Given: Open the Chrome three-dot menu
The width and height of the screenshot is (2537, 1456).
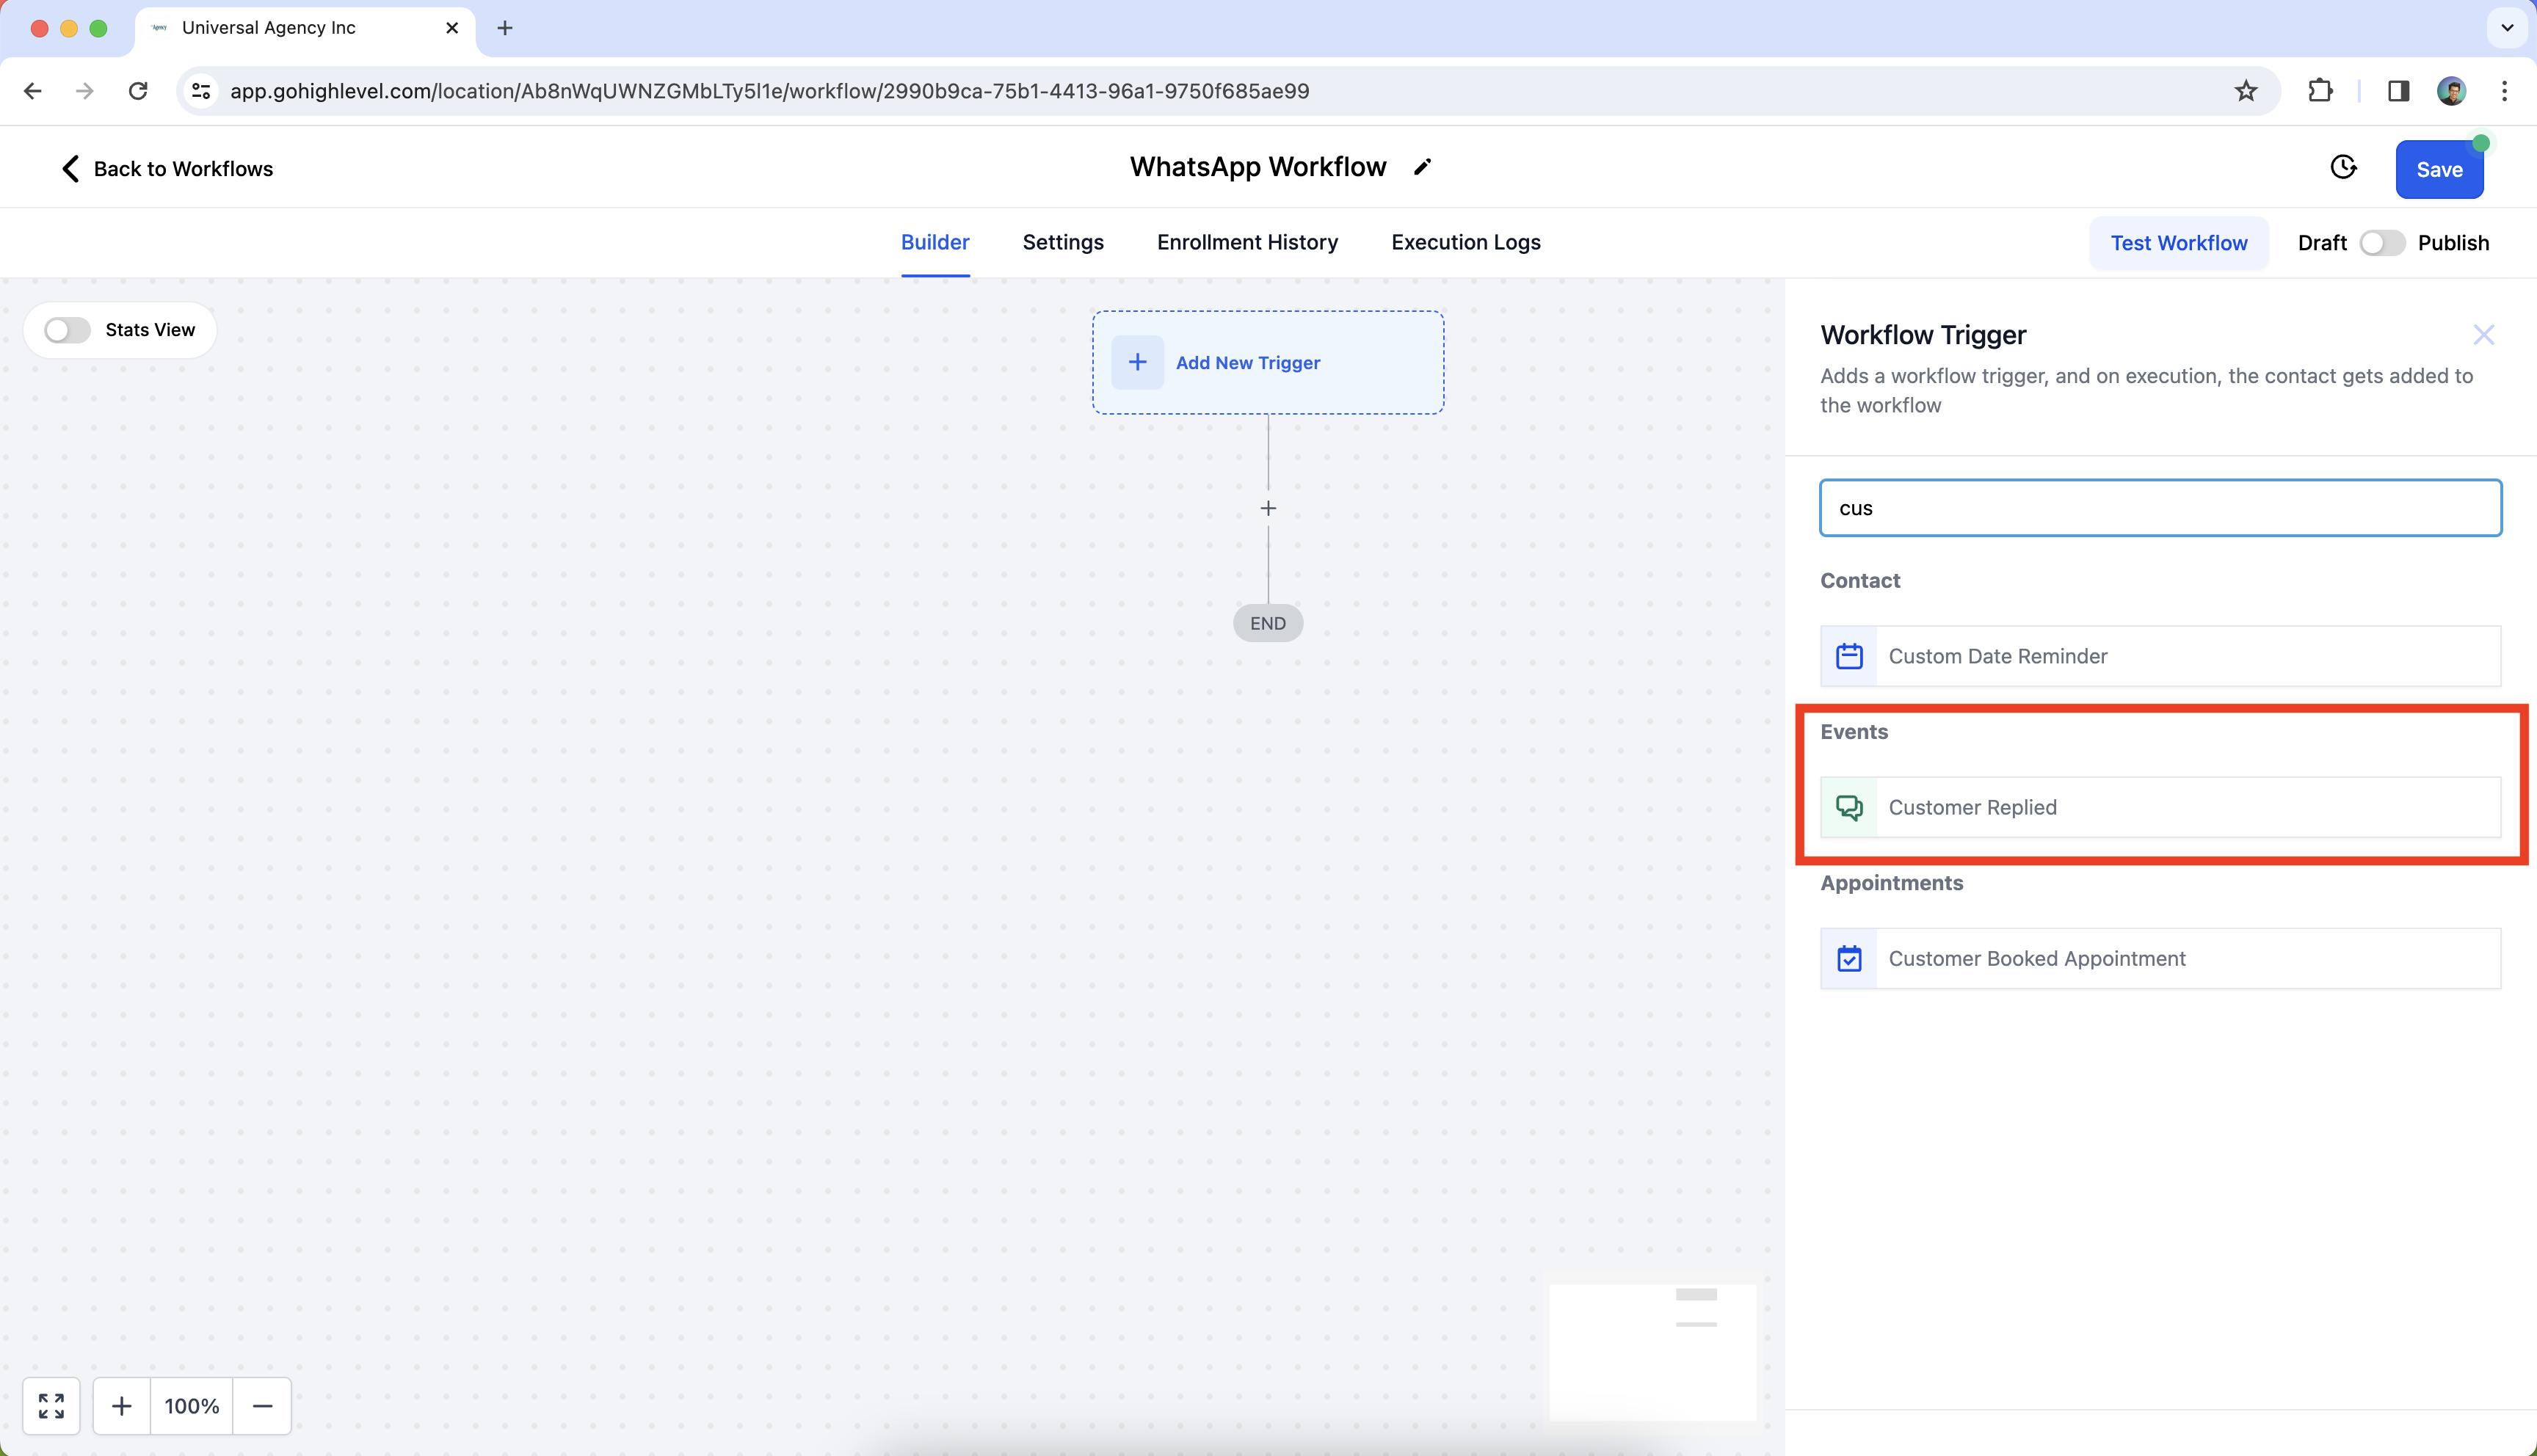Looking at the screenshot, I should tap(2504, 91).
